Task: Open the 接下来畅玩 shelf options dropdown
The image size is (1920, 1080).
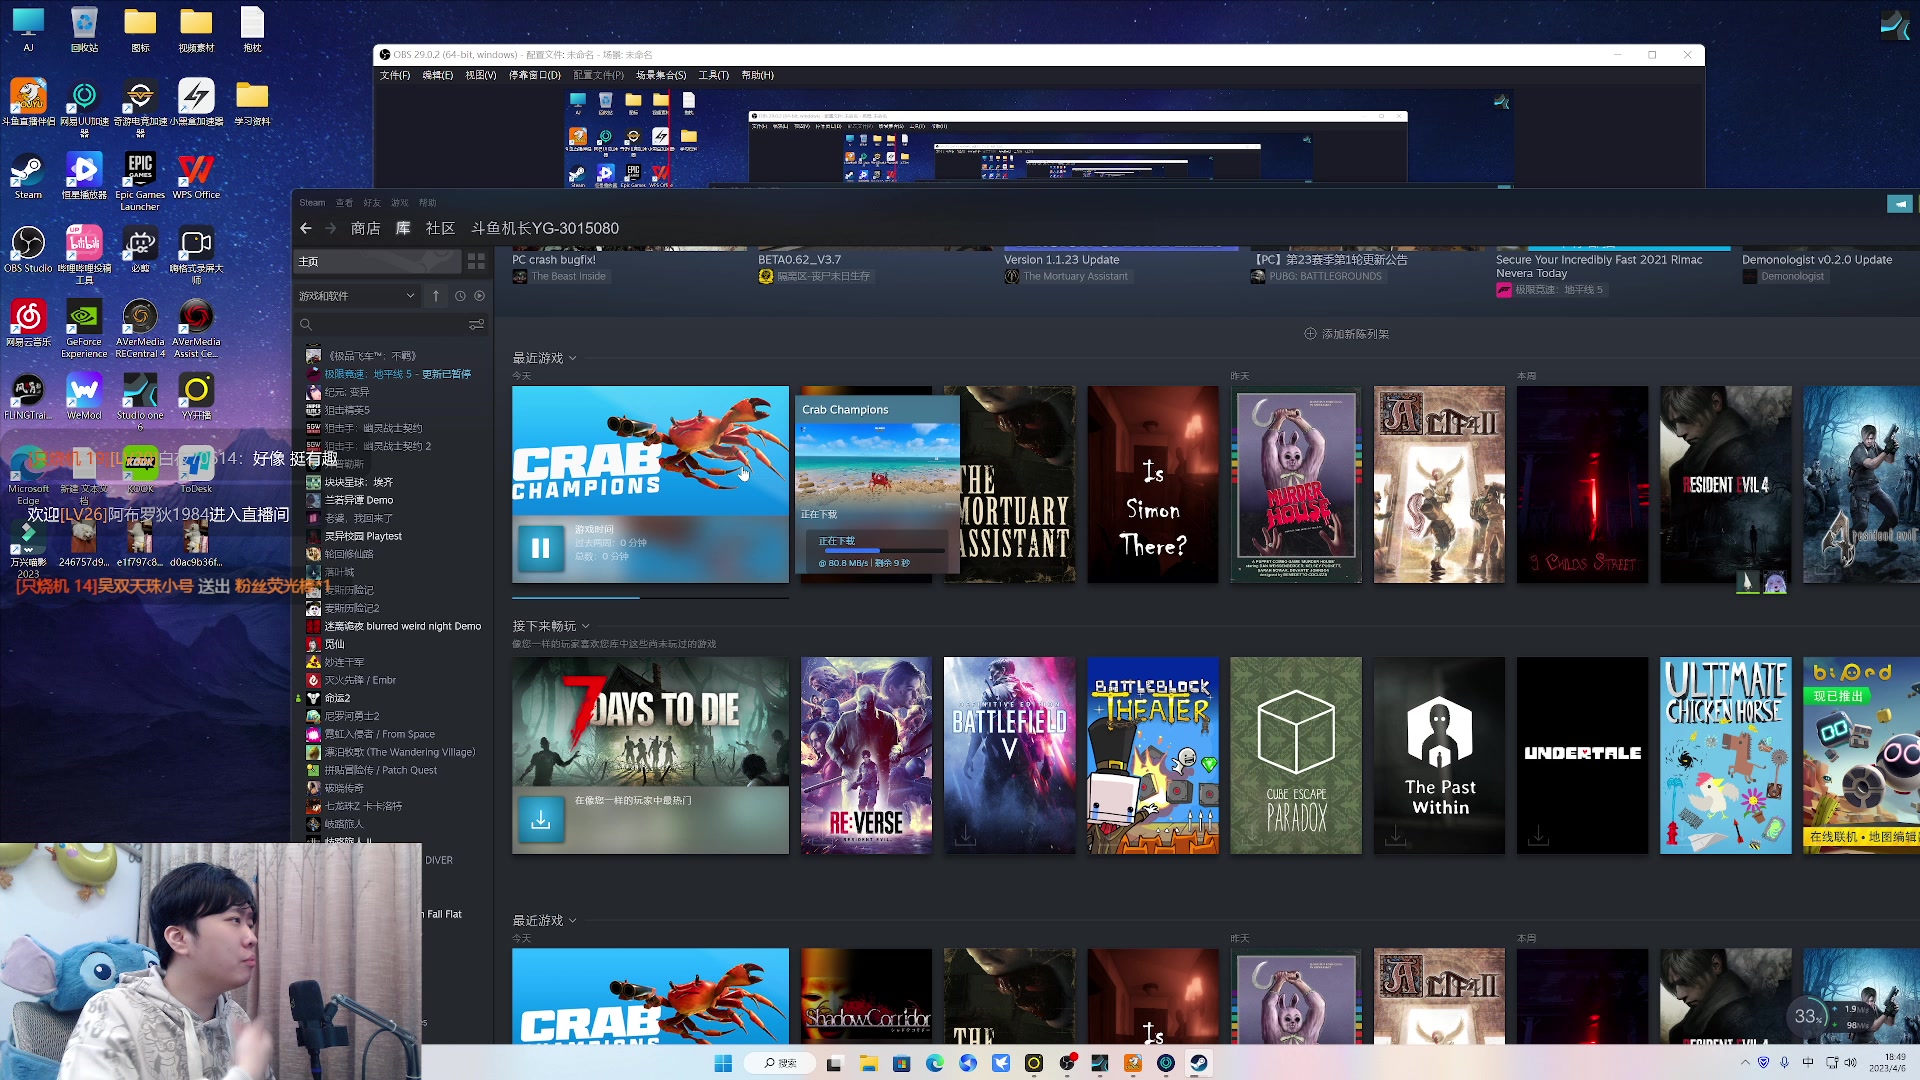Action: pos(585,626)
